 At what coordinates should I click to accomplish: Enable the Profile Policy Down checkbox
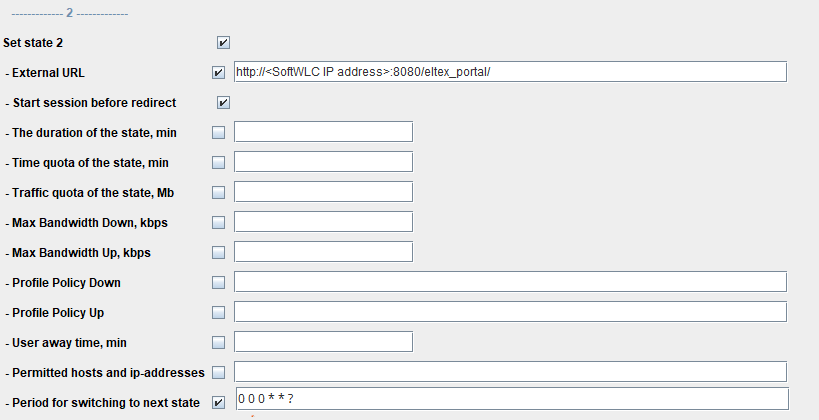[219, 283]
